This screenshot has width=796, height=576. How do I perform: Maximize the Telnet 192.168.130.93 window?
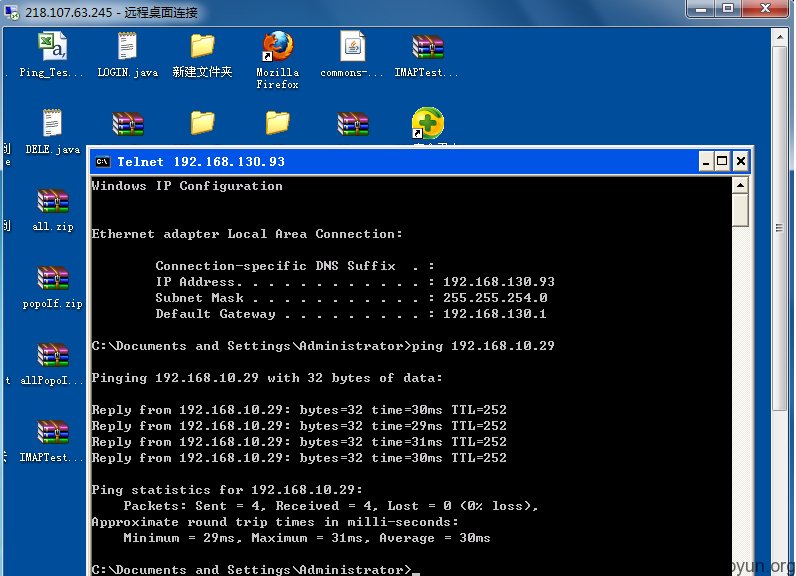[722, 162]
